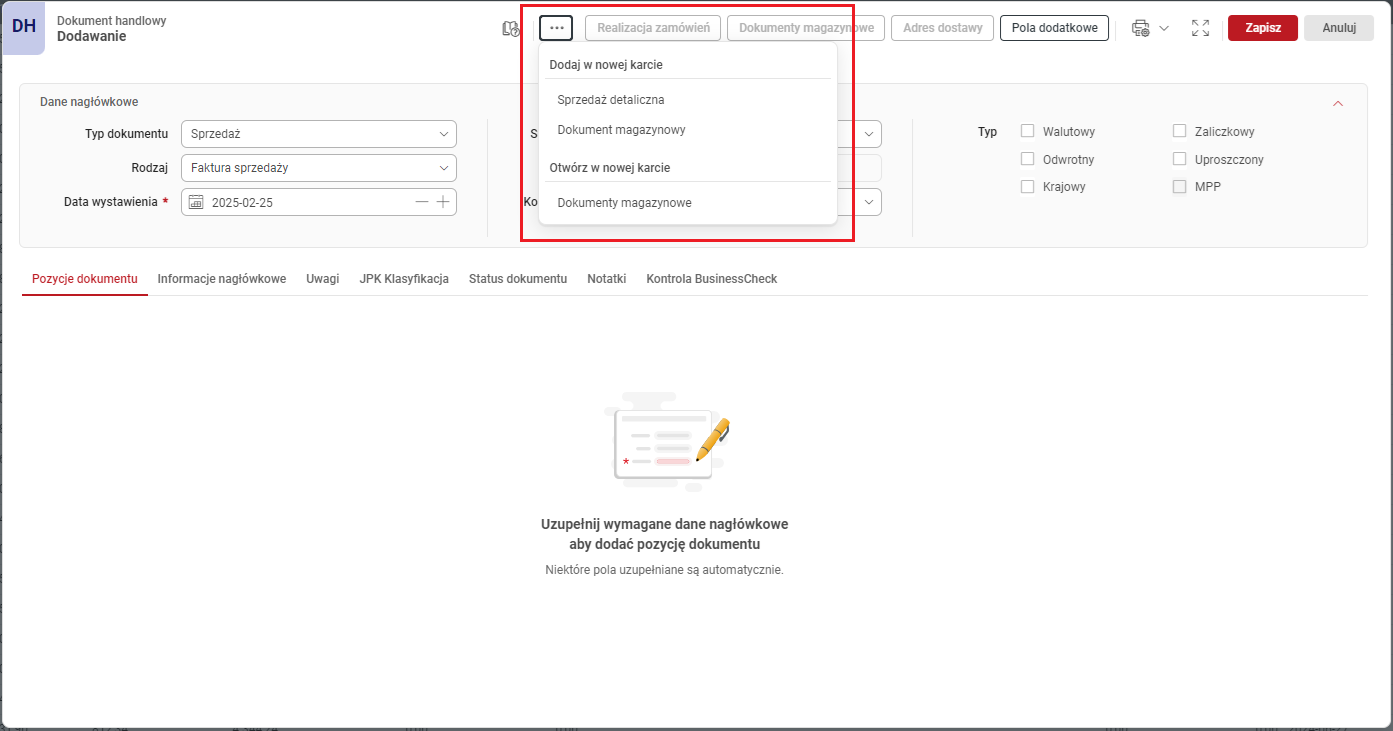1393x731 pixels.
Task: Tick the Zaliczkowy checkbox
Action: click(x=1179, y=131)
